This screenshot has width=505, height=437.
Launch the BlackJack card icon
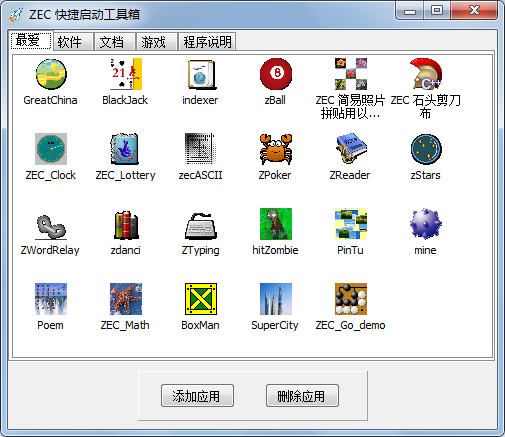click(126, 74)
